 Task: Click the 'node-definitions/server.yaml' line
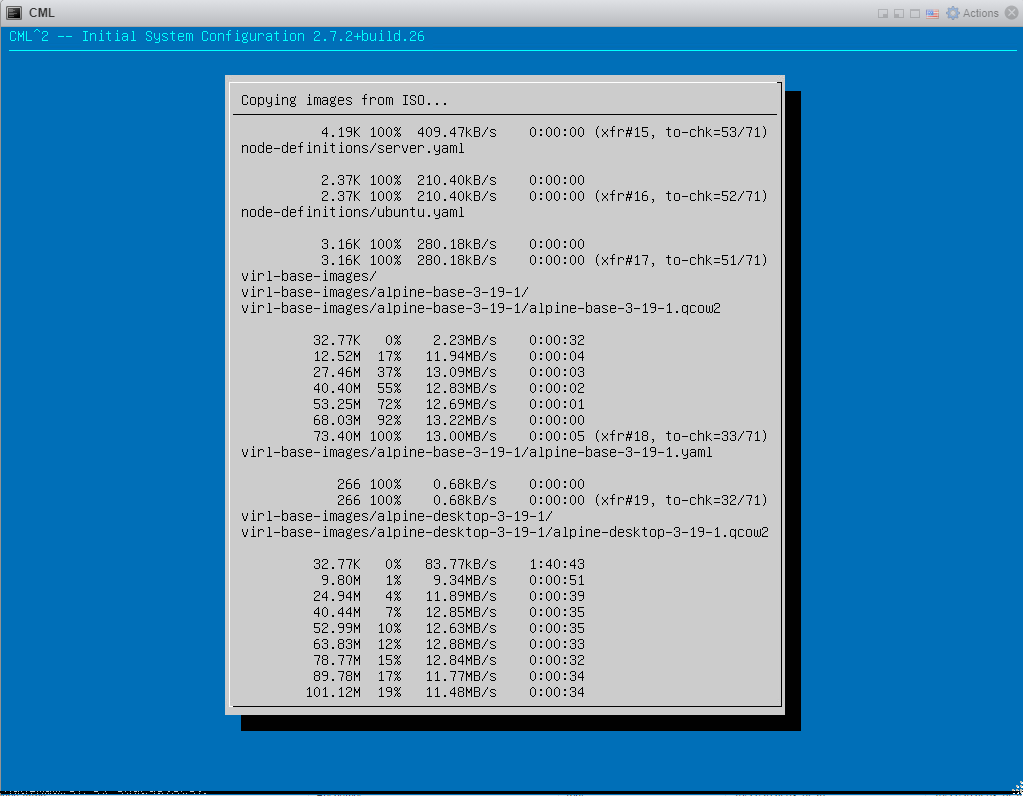pyautogui.click(x=352, y=149)
